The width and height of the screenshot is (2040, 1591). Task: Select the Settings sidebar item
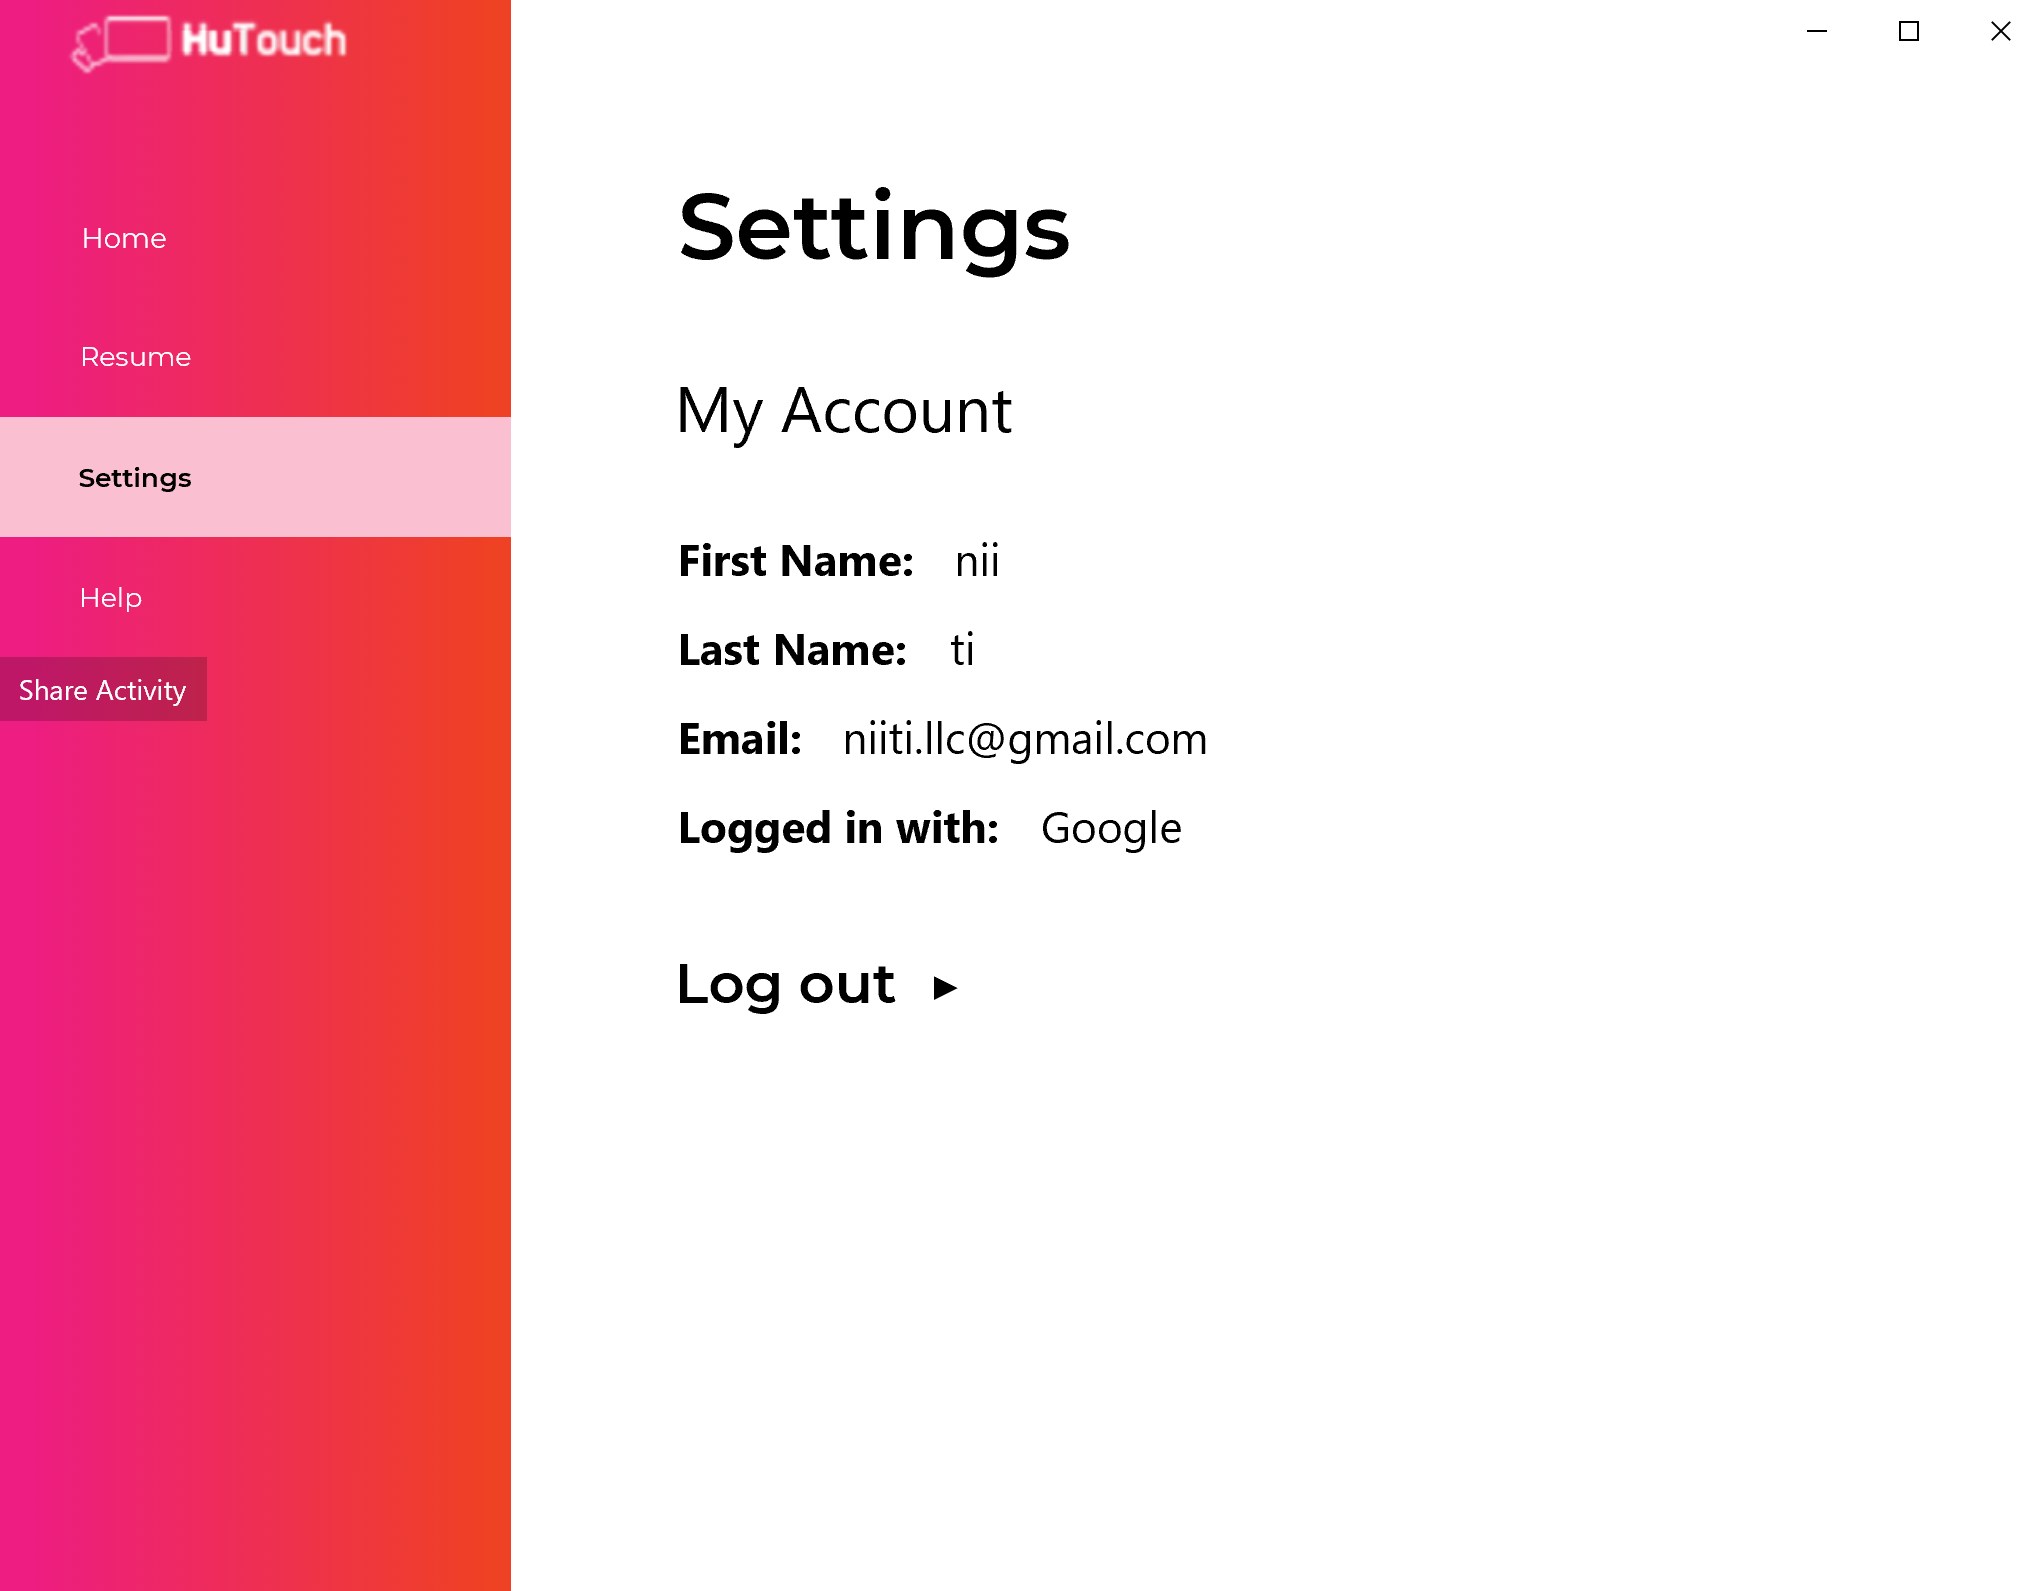click(135, 478)
